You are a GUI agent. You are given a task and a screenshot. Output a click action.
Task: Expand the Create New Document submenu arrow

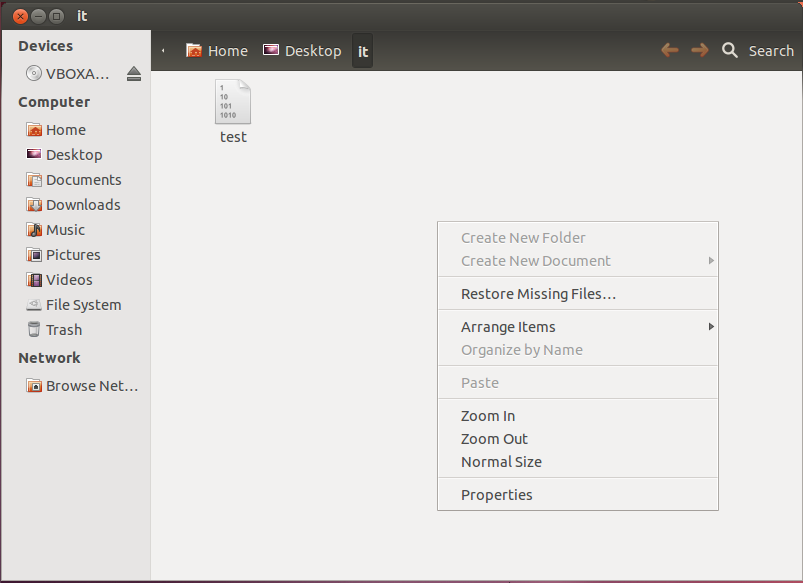click(x=711, y=261)
